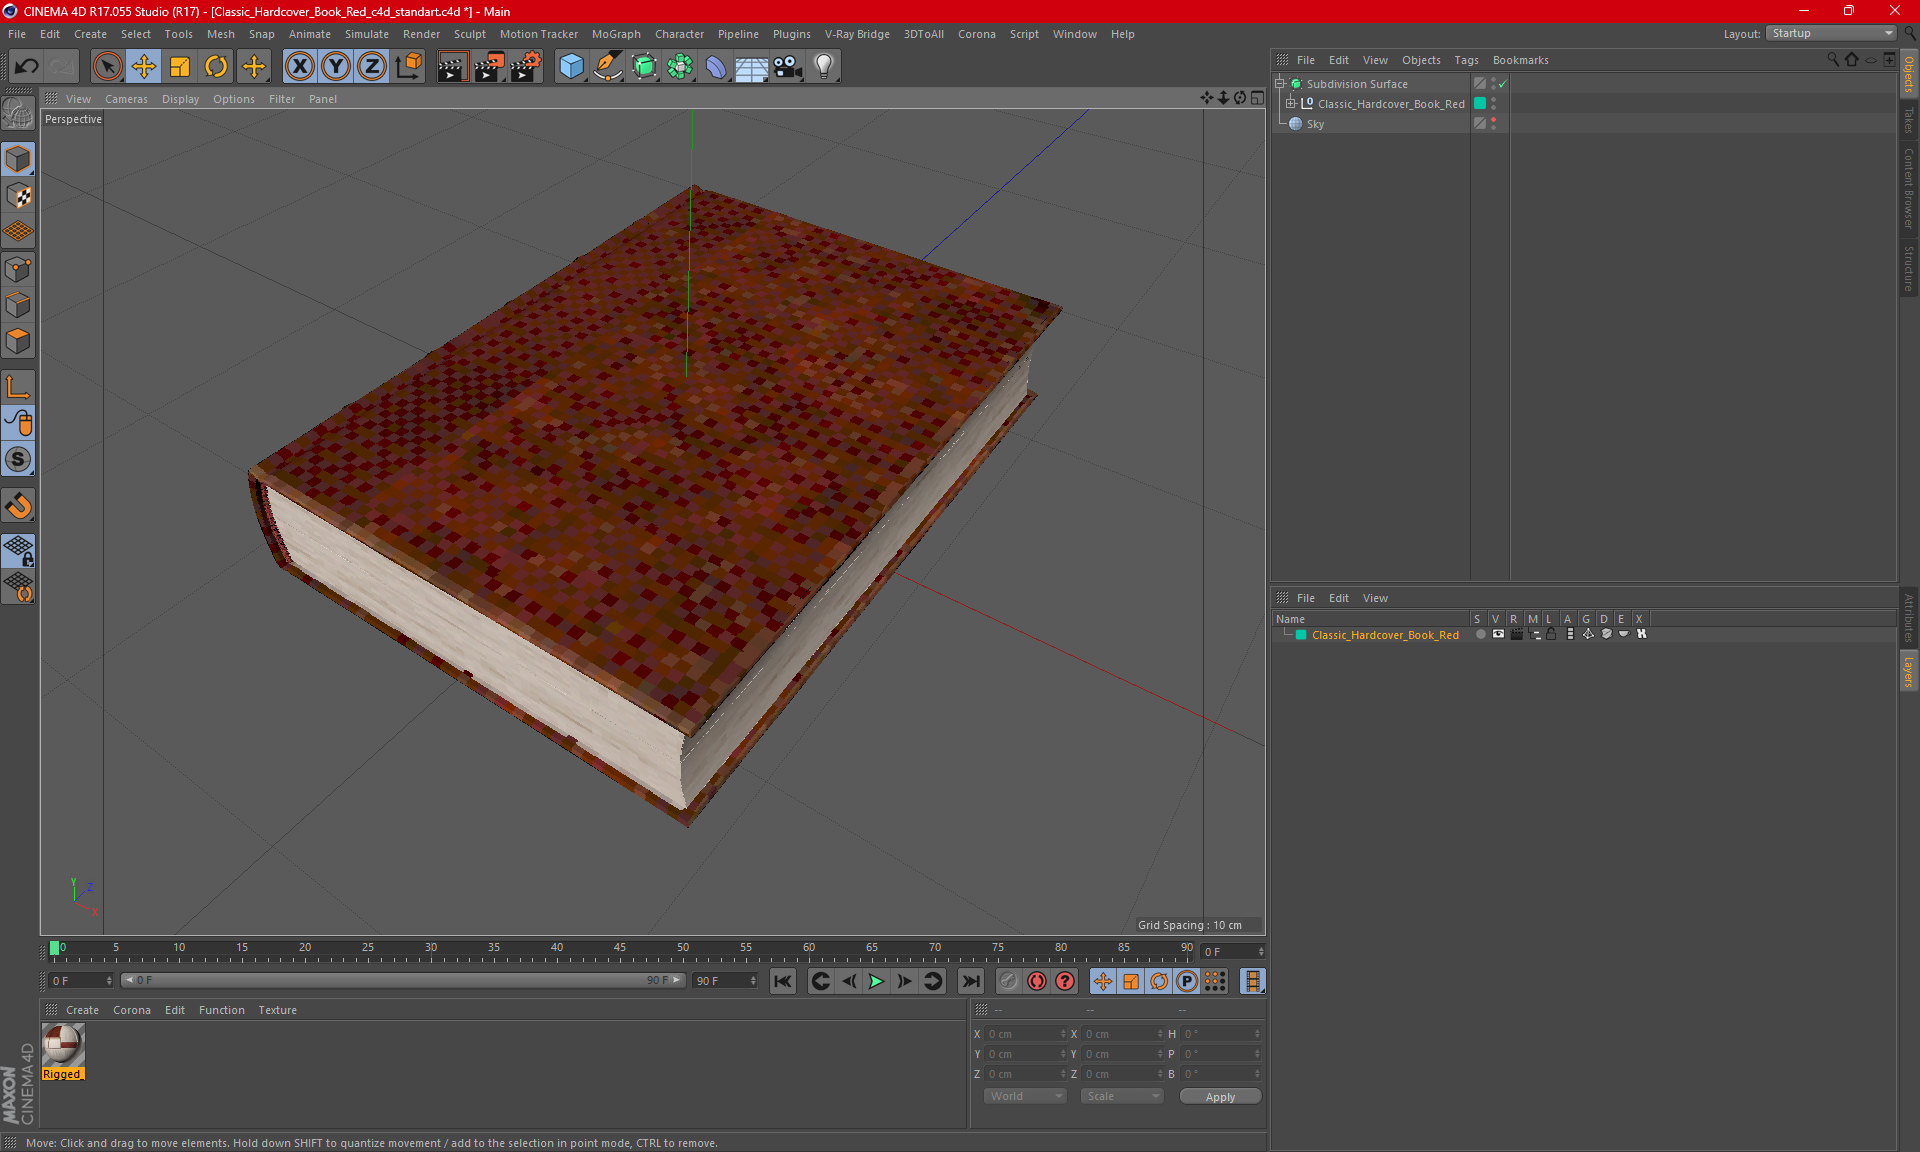Activate the Move tool

(x=144, y=66)
